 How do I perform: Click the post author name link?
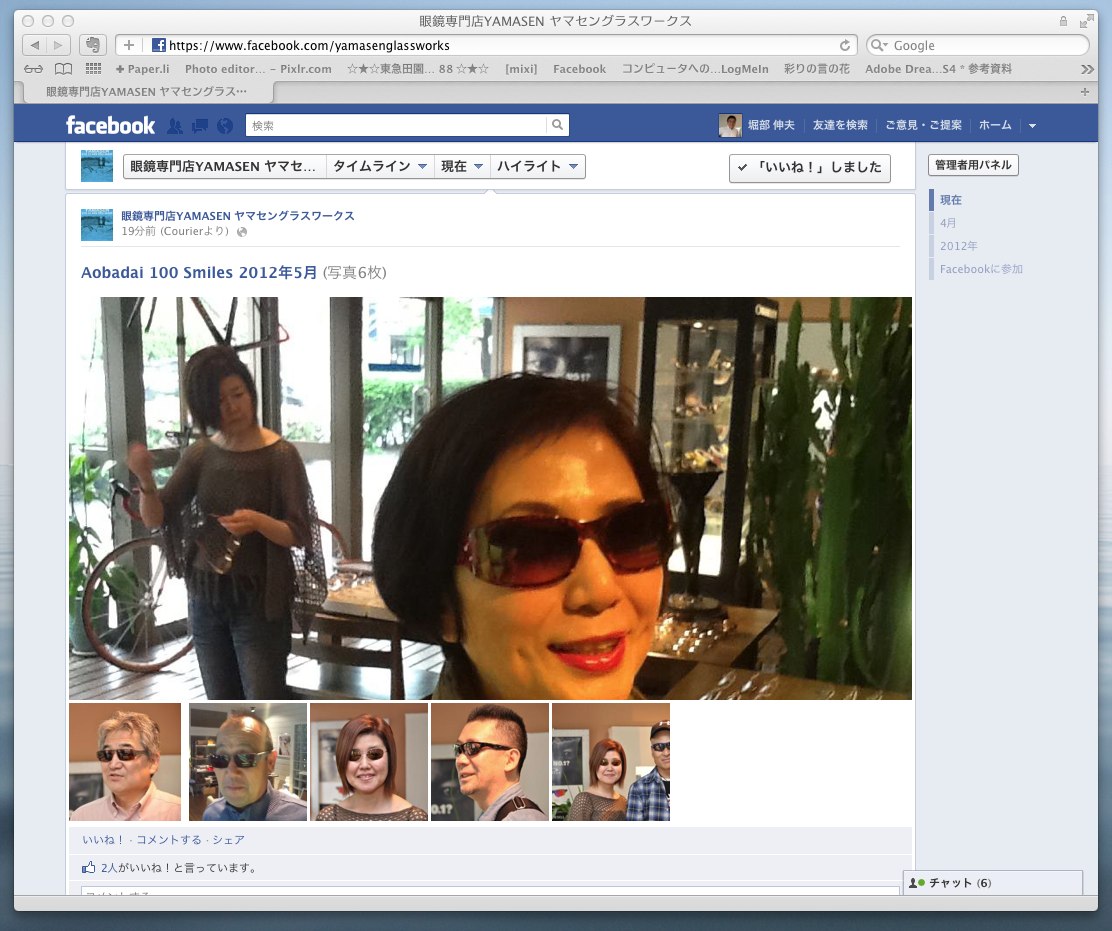tap(238, 216)
